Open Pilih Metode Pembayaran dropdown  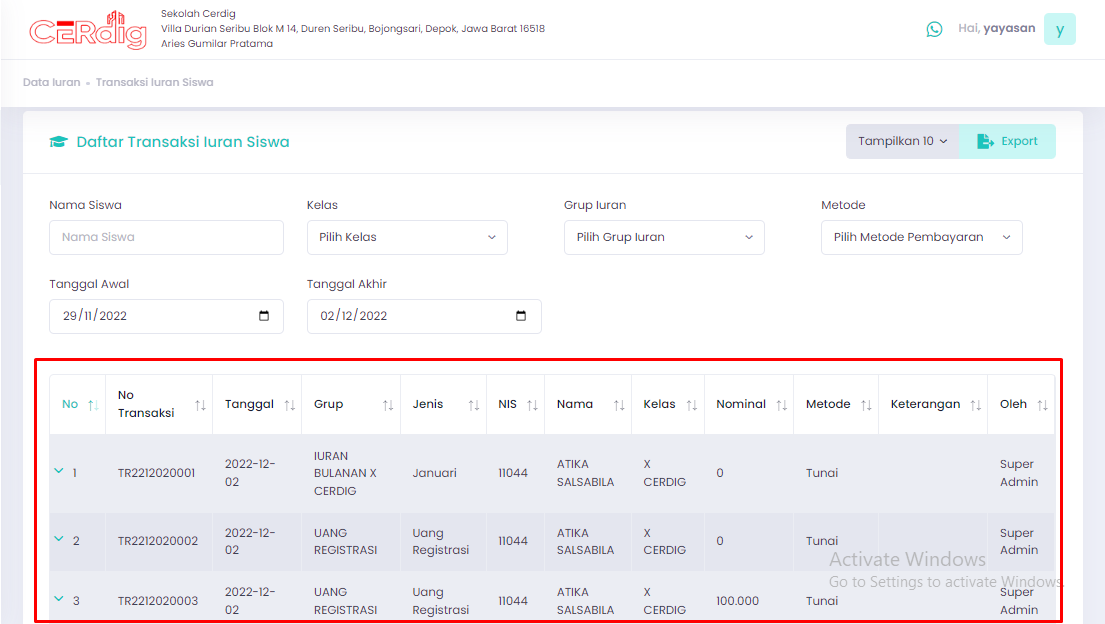922,238
